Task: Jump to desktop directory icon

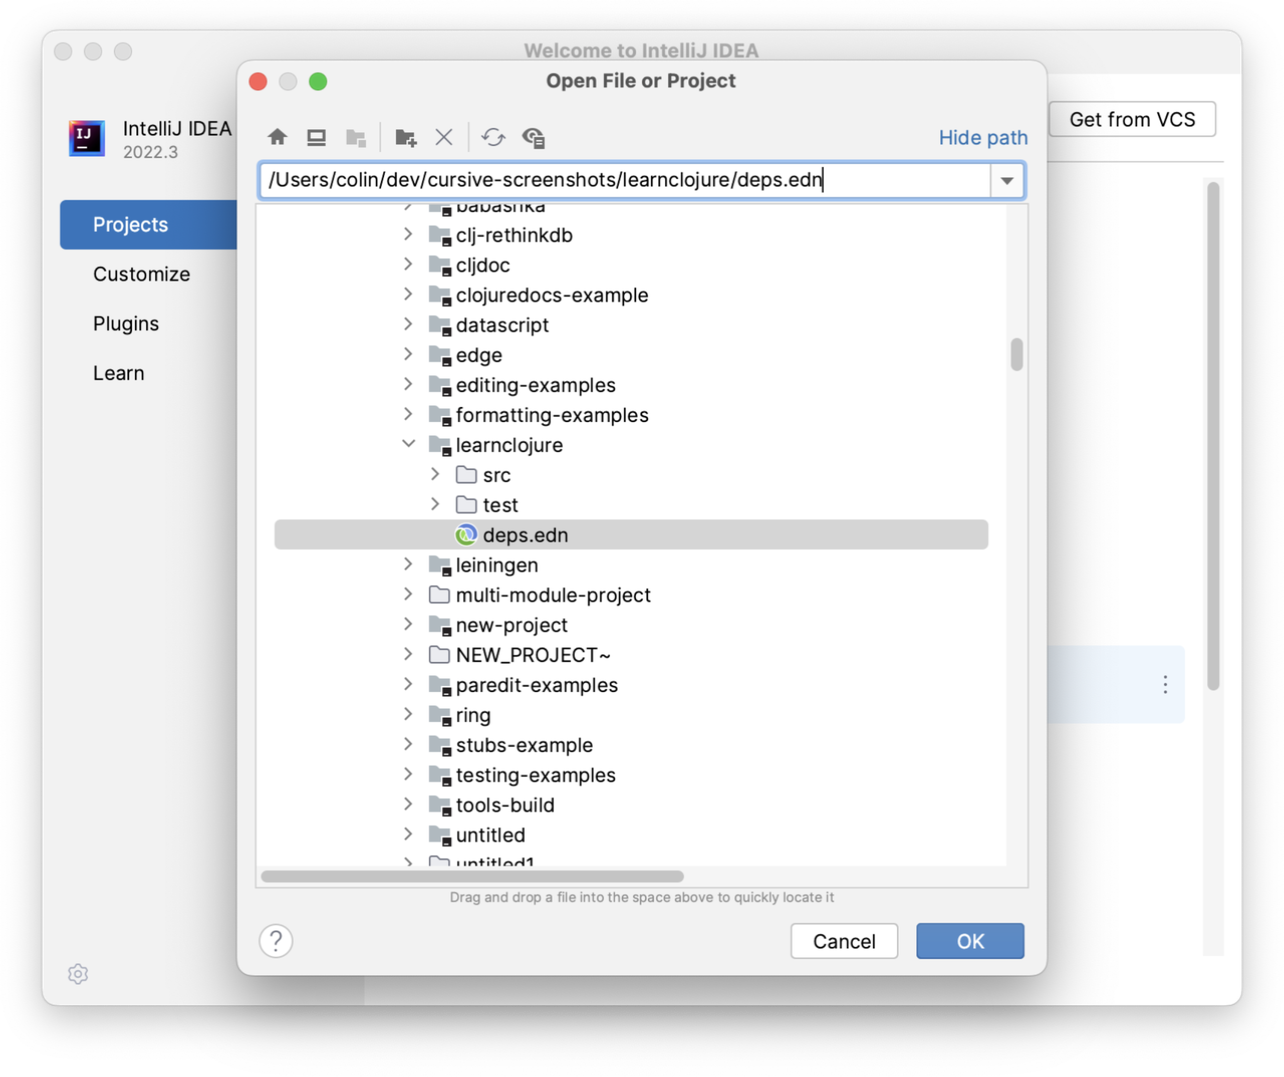Action: [x=316, y=137]
